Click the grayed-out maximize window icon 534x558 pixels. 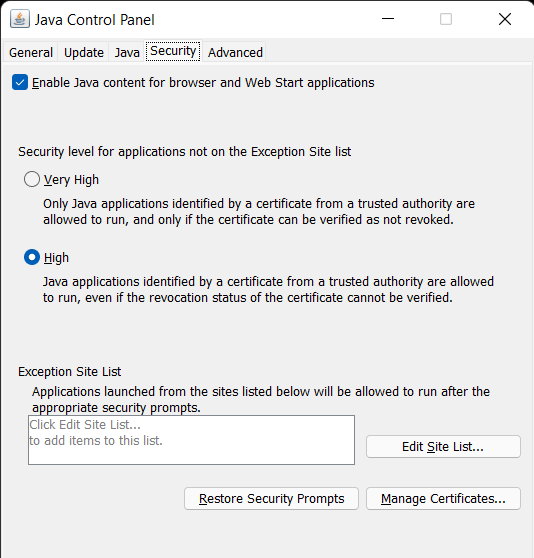point(446,19)
